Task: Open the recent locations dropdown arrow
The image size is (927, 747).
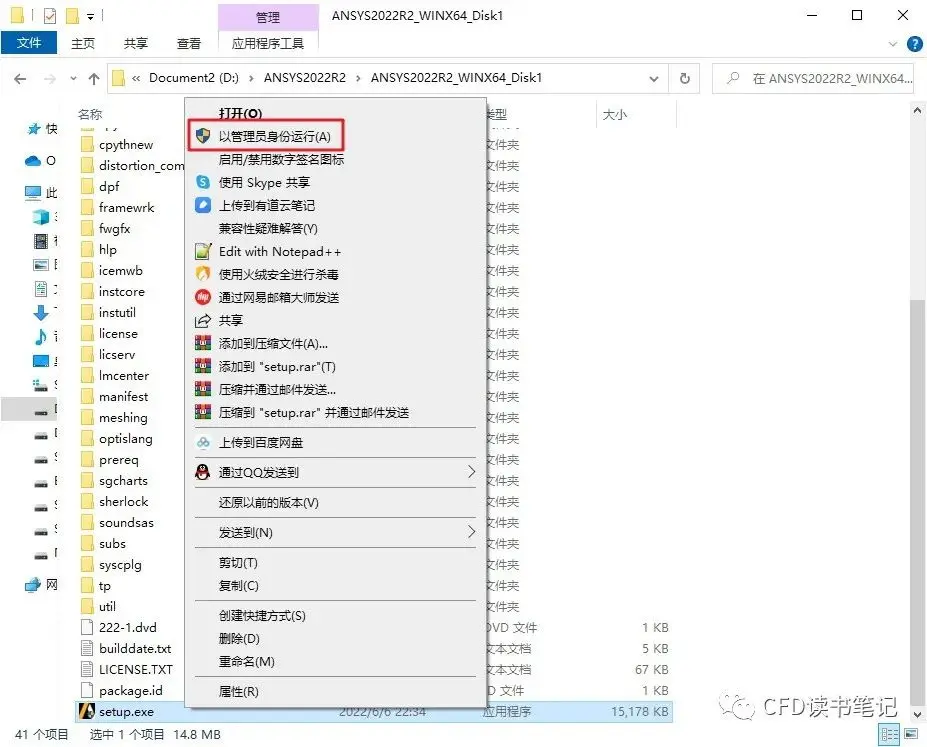Action: pyautogui.click(x=73, y=78)
